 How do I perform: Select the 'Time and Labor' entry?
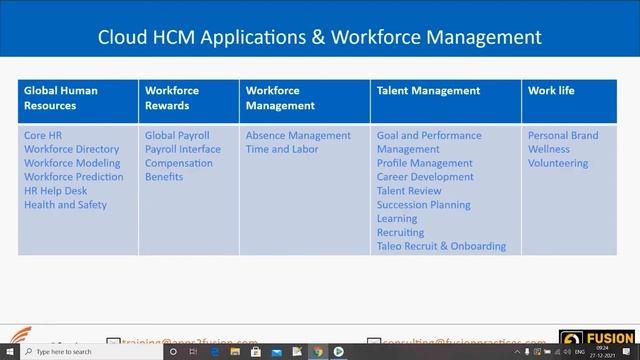click(x=282, y=149)
